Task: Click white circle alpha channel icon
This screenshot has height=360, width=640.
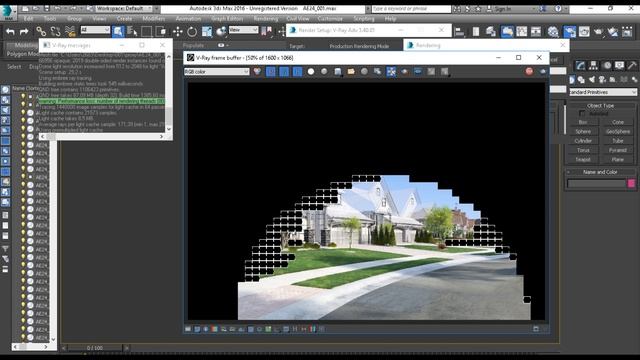Action: (311, 72)
